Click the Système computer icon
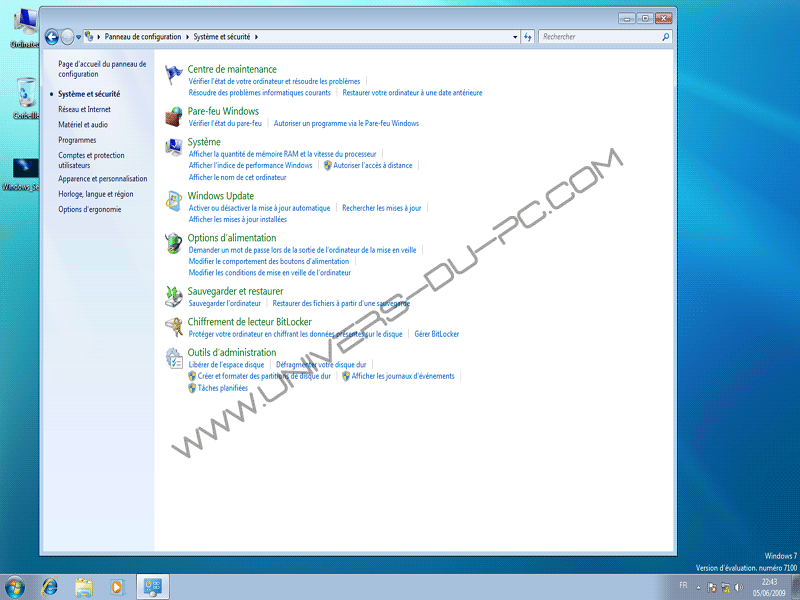The image size is (800, 600). tap(173, 147)
